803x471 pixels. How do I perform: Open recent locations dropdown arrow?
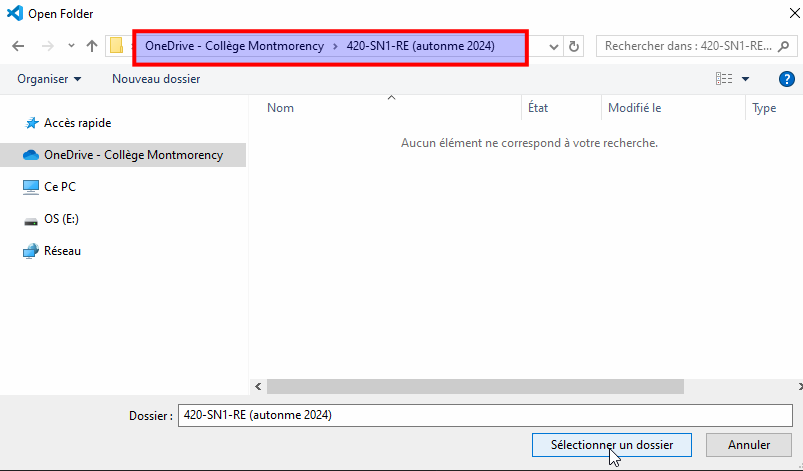(71, 46)
